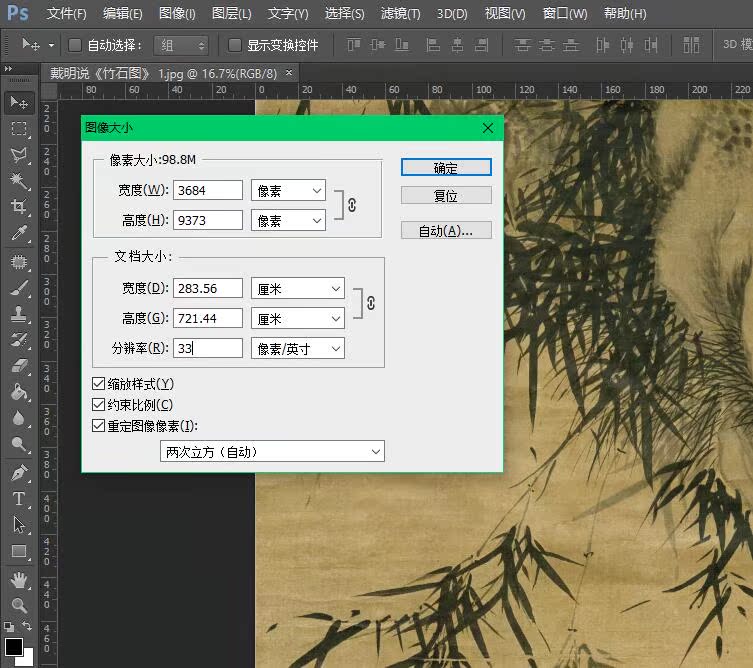Click the 确定 button
The height and width of the screenshot is (668, 753).
(446, 168)
